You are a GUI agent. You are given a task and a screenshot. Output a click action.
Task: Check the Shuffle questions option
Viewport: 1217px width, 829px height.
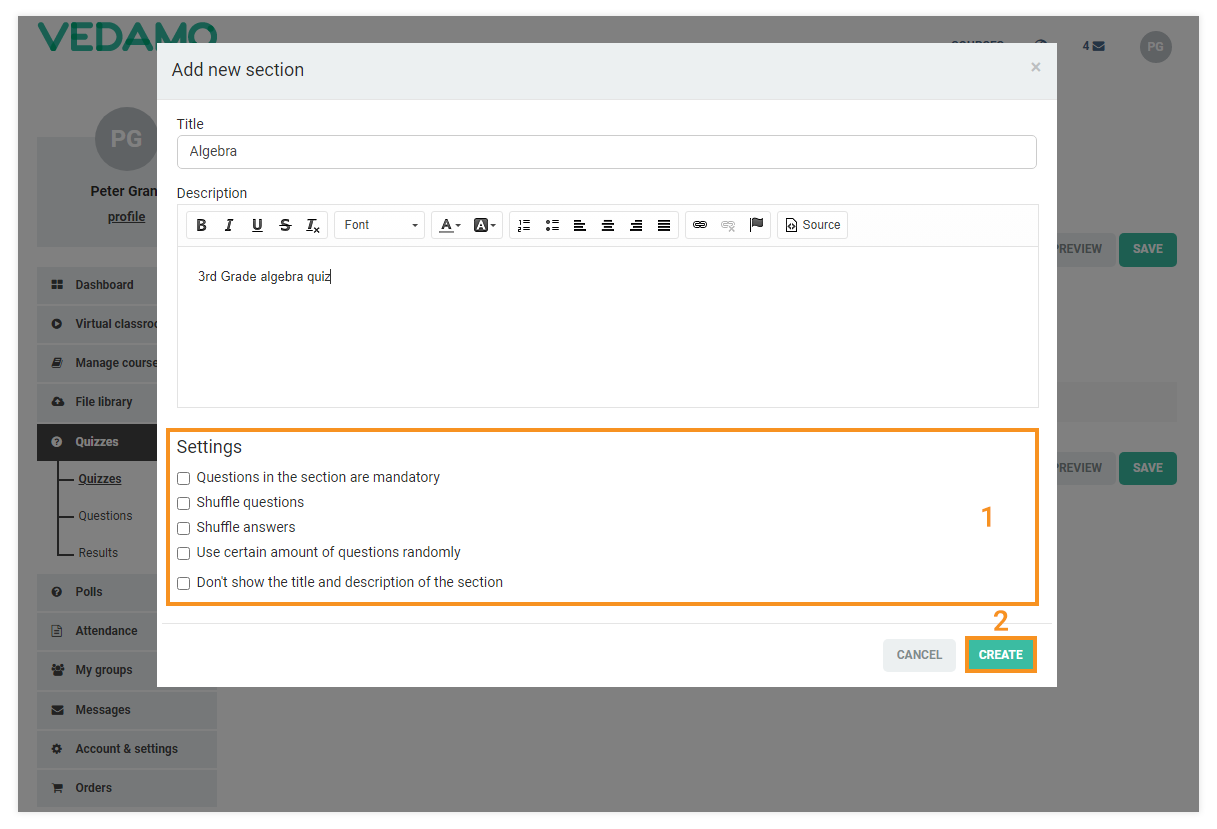(x=184, y=504)
